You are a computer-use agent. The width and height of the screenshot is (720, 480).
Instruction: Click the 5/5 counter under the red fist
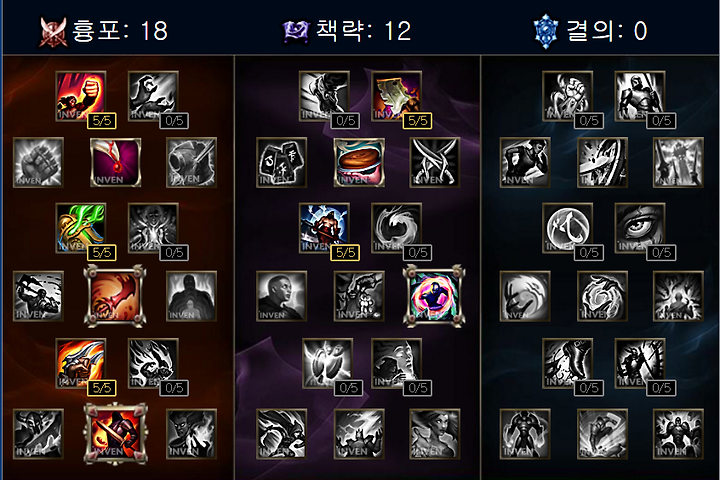click(101, 121)
